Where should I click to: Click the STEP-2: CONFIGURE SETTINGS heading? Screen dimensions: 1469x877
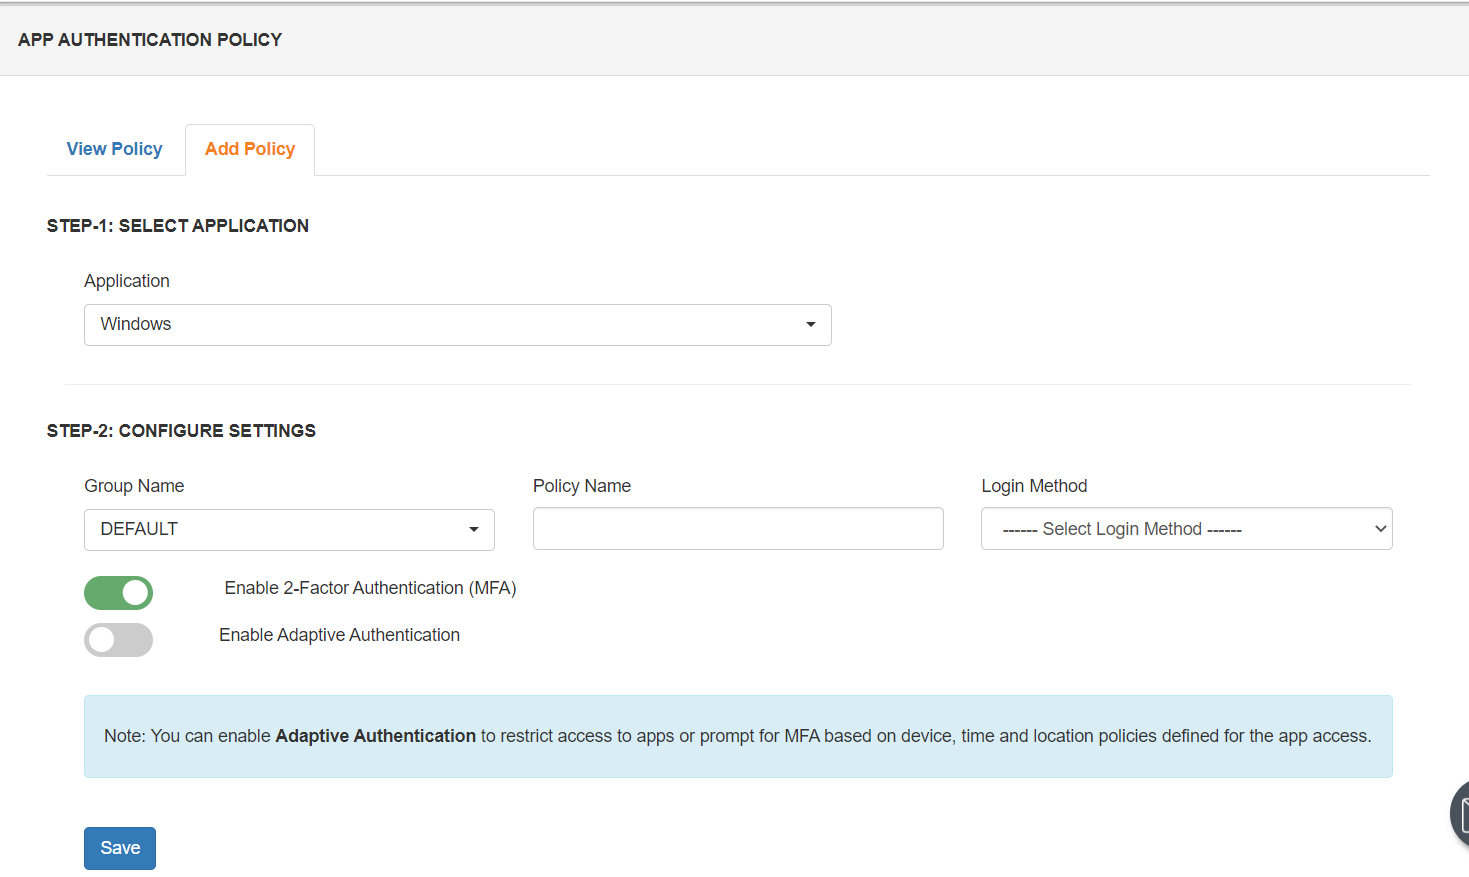click(x=181, y=431)
